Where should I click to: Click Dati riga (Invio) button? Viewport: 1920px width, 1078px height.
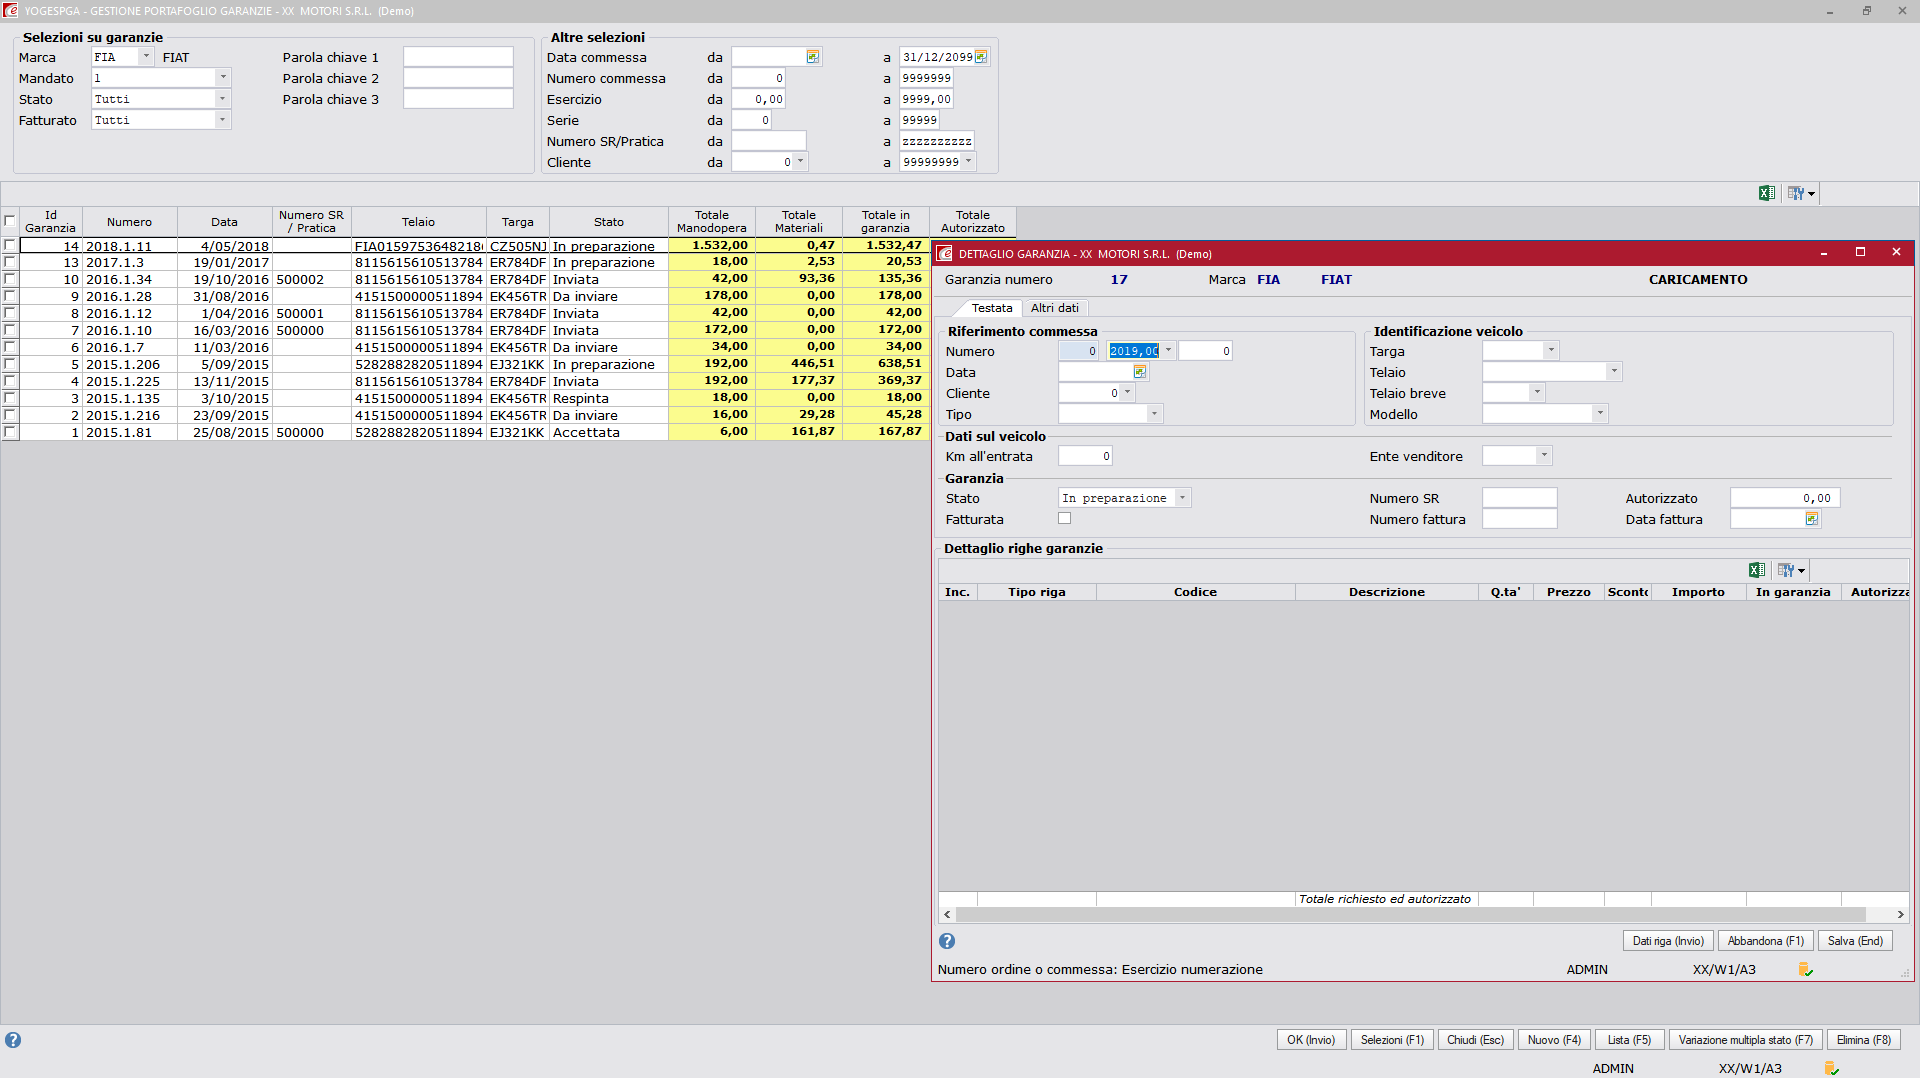coord(1668,941)
